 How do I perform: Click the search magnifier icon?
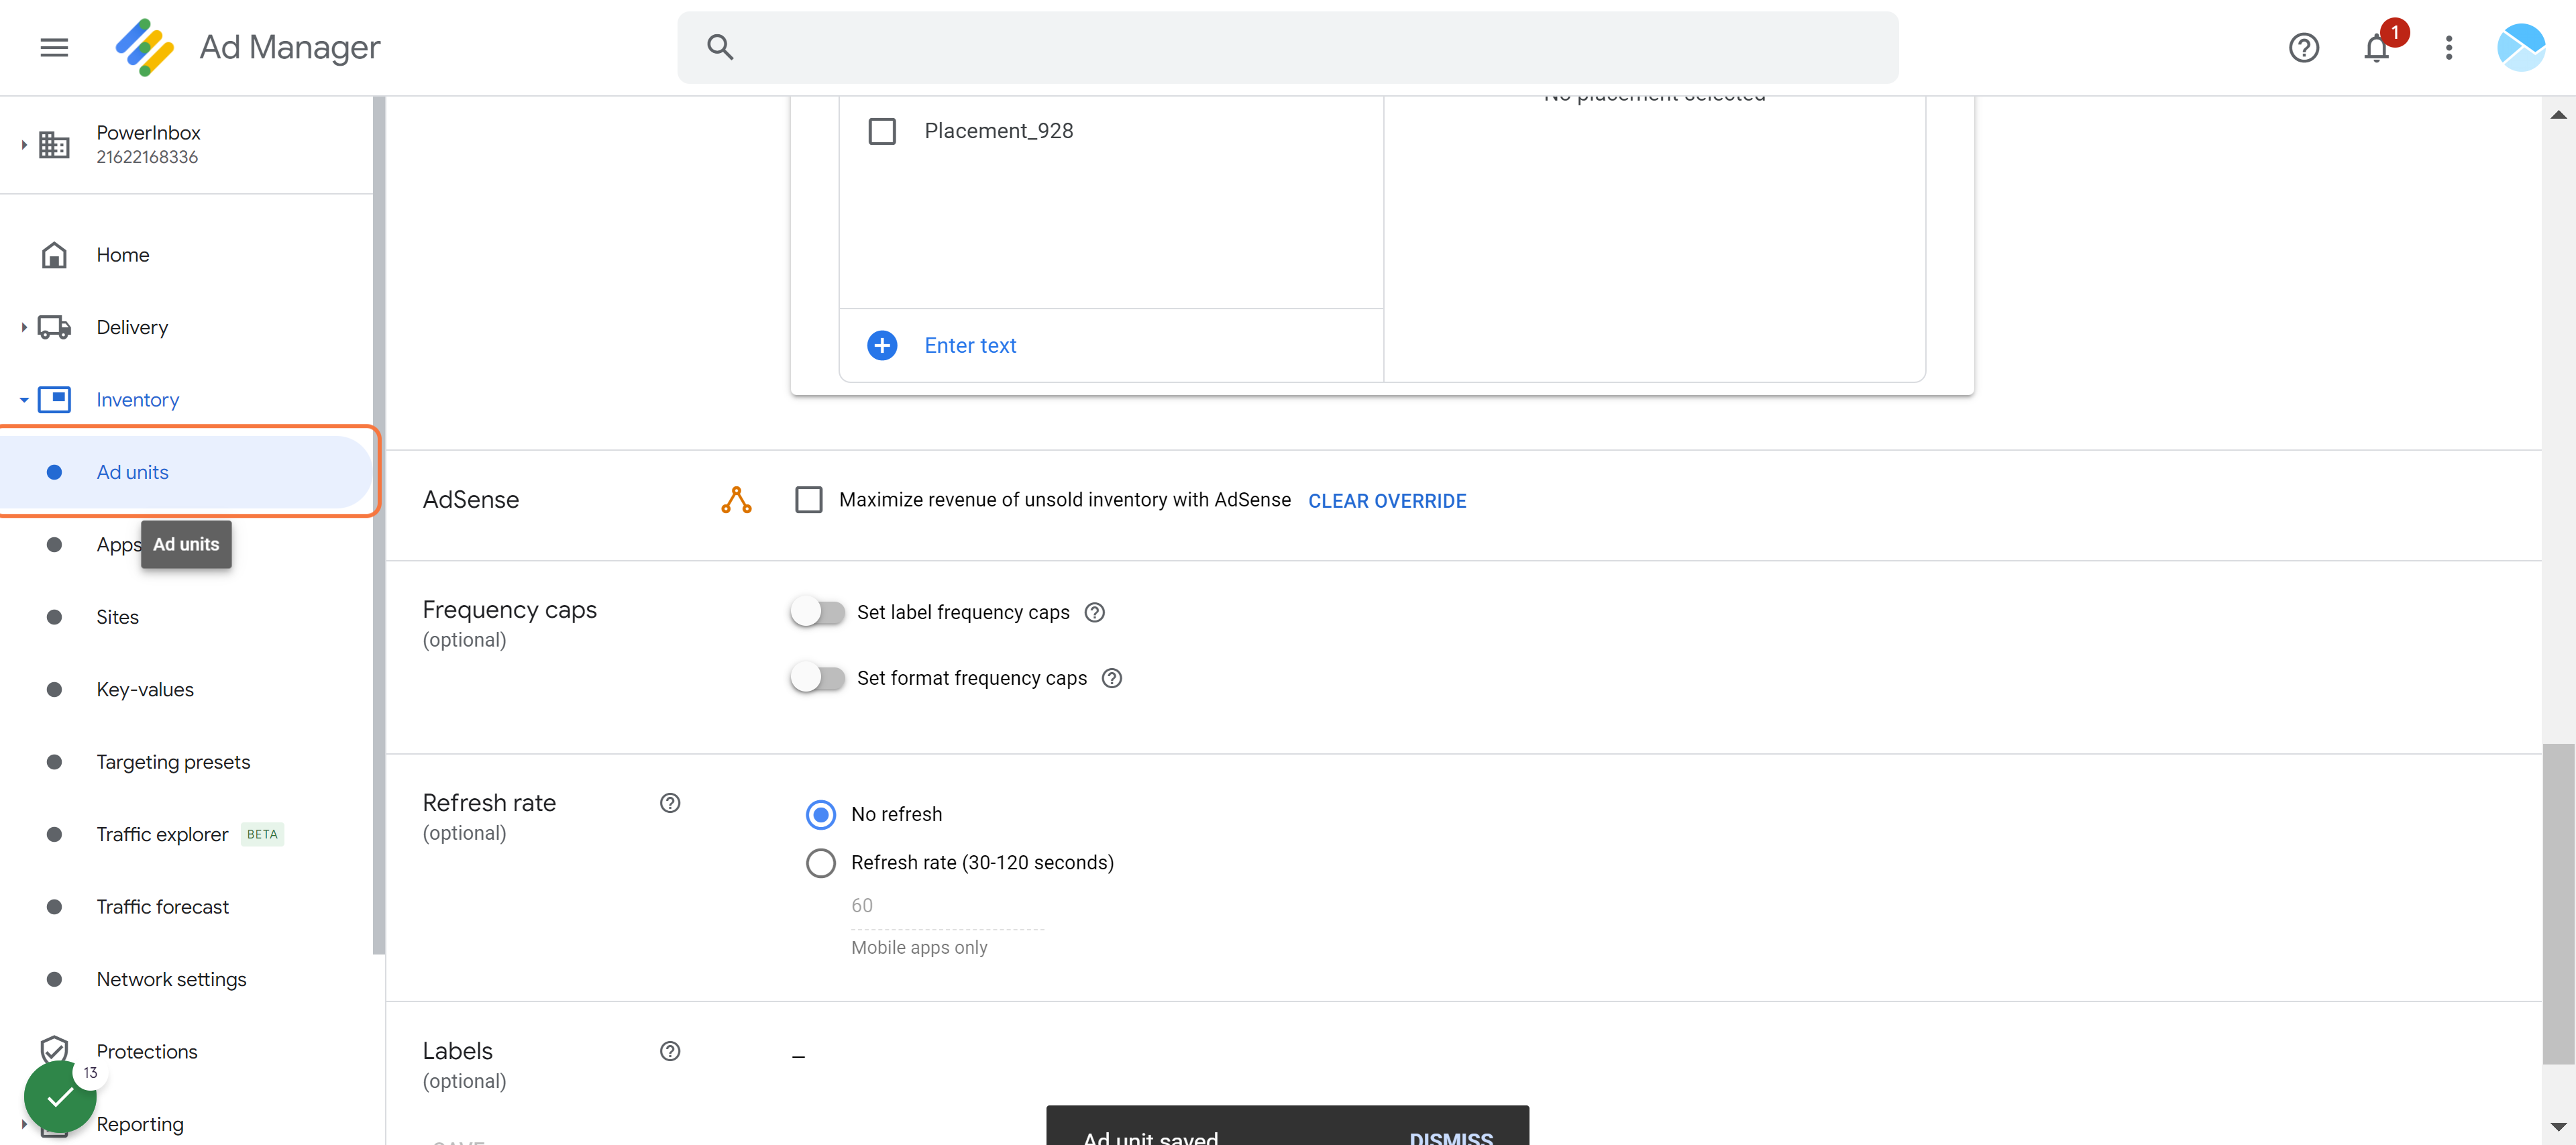tap(720, 47)
